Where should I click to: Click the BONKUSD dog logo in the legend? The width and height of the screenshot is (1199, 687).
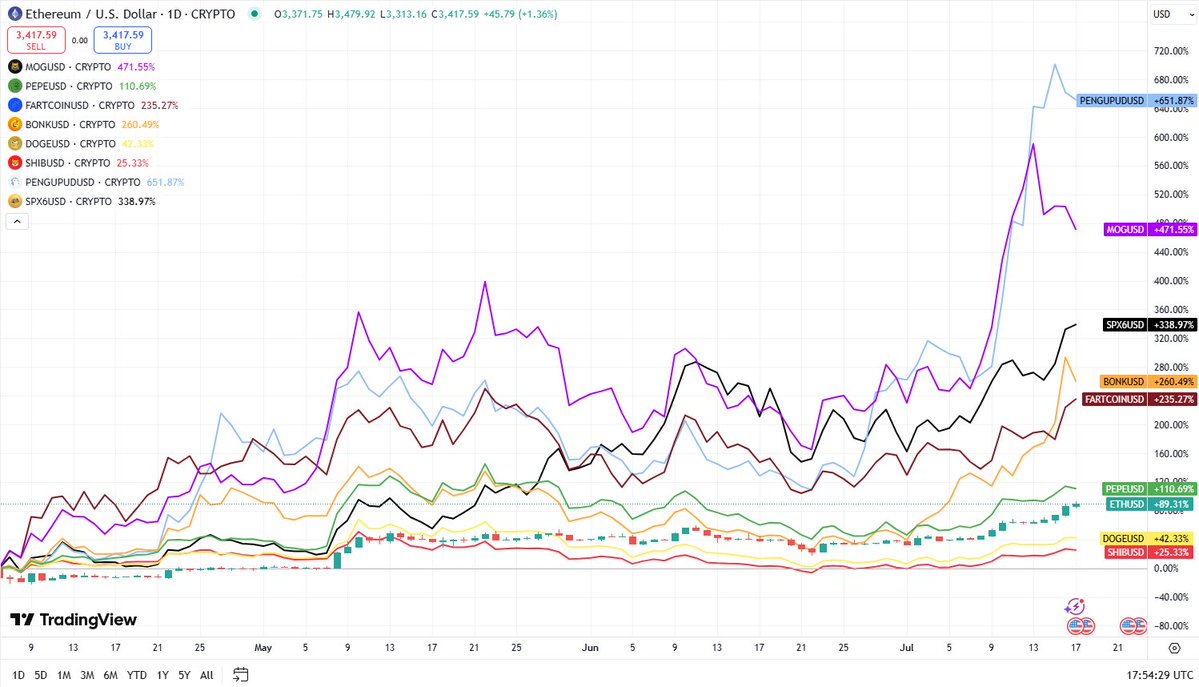15,124
